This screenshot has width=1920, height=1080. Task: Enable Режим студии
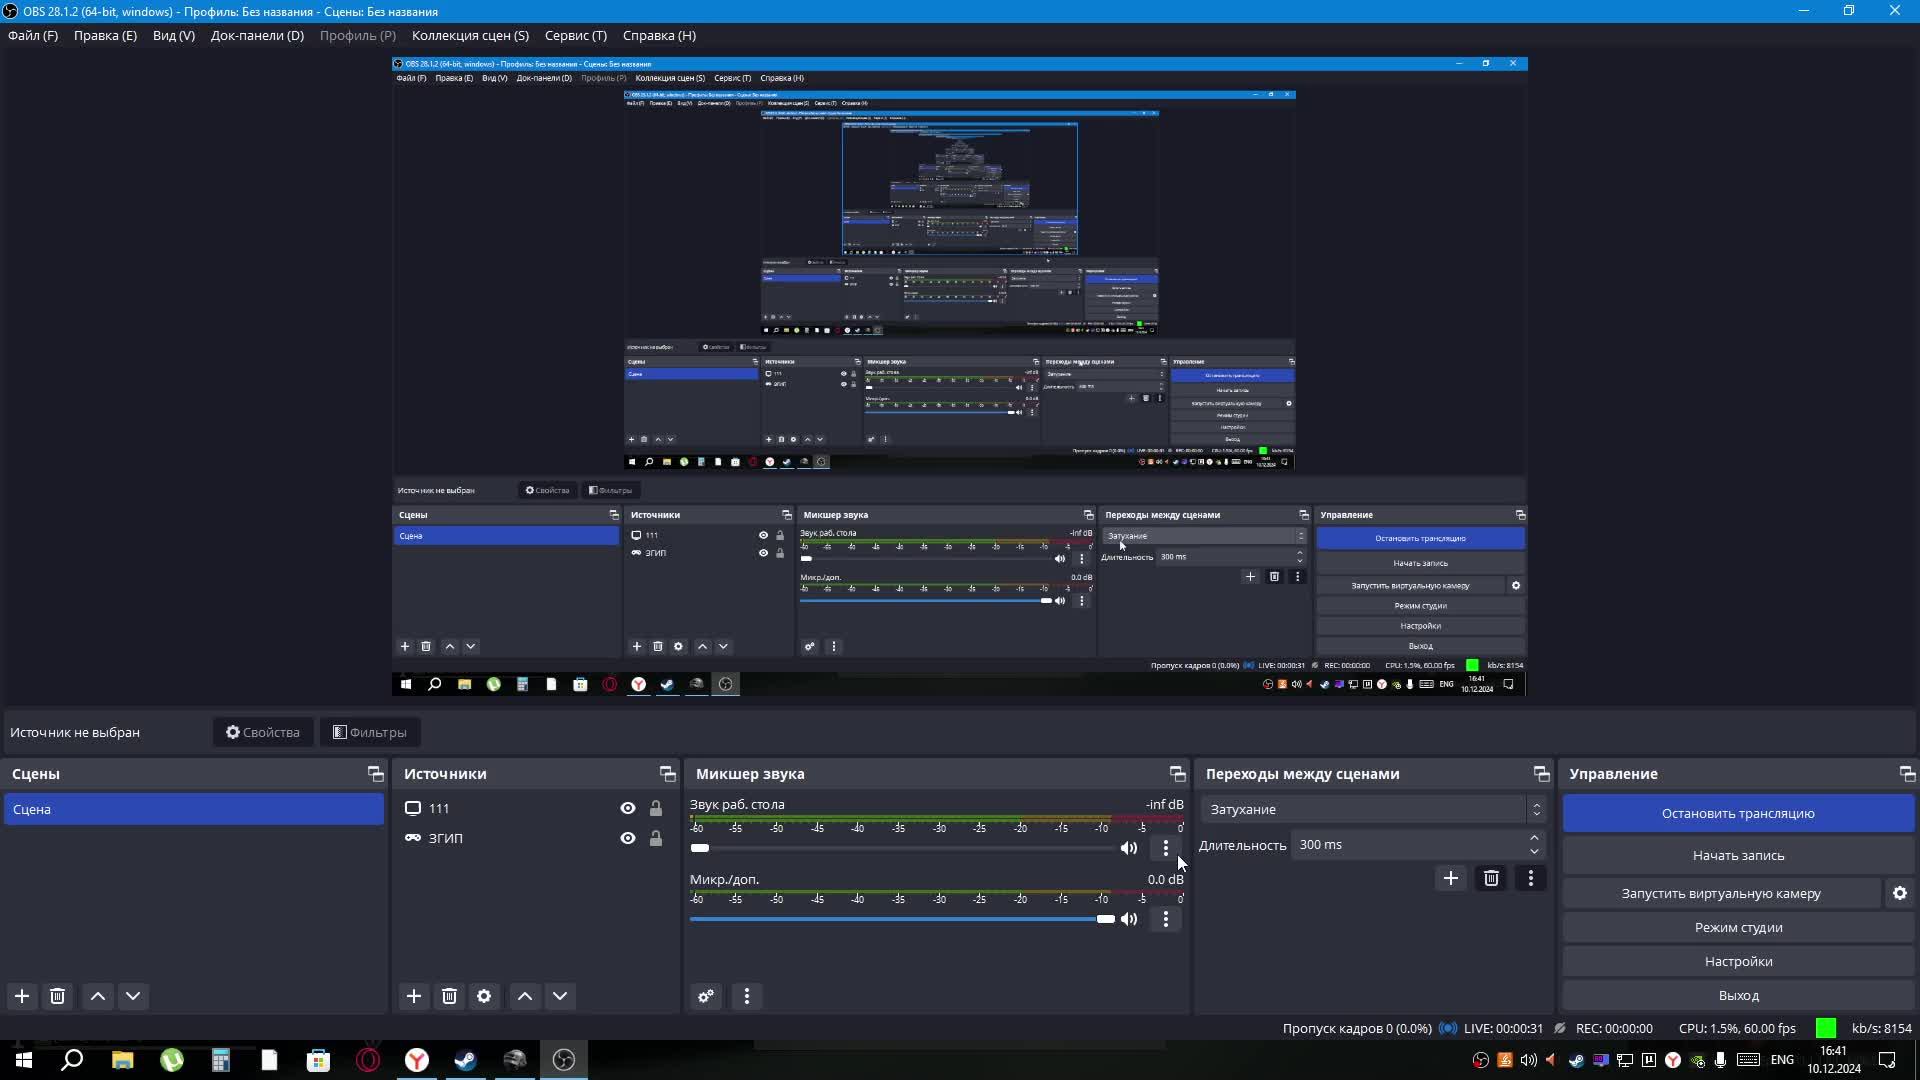(x=1738, y=927)
